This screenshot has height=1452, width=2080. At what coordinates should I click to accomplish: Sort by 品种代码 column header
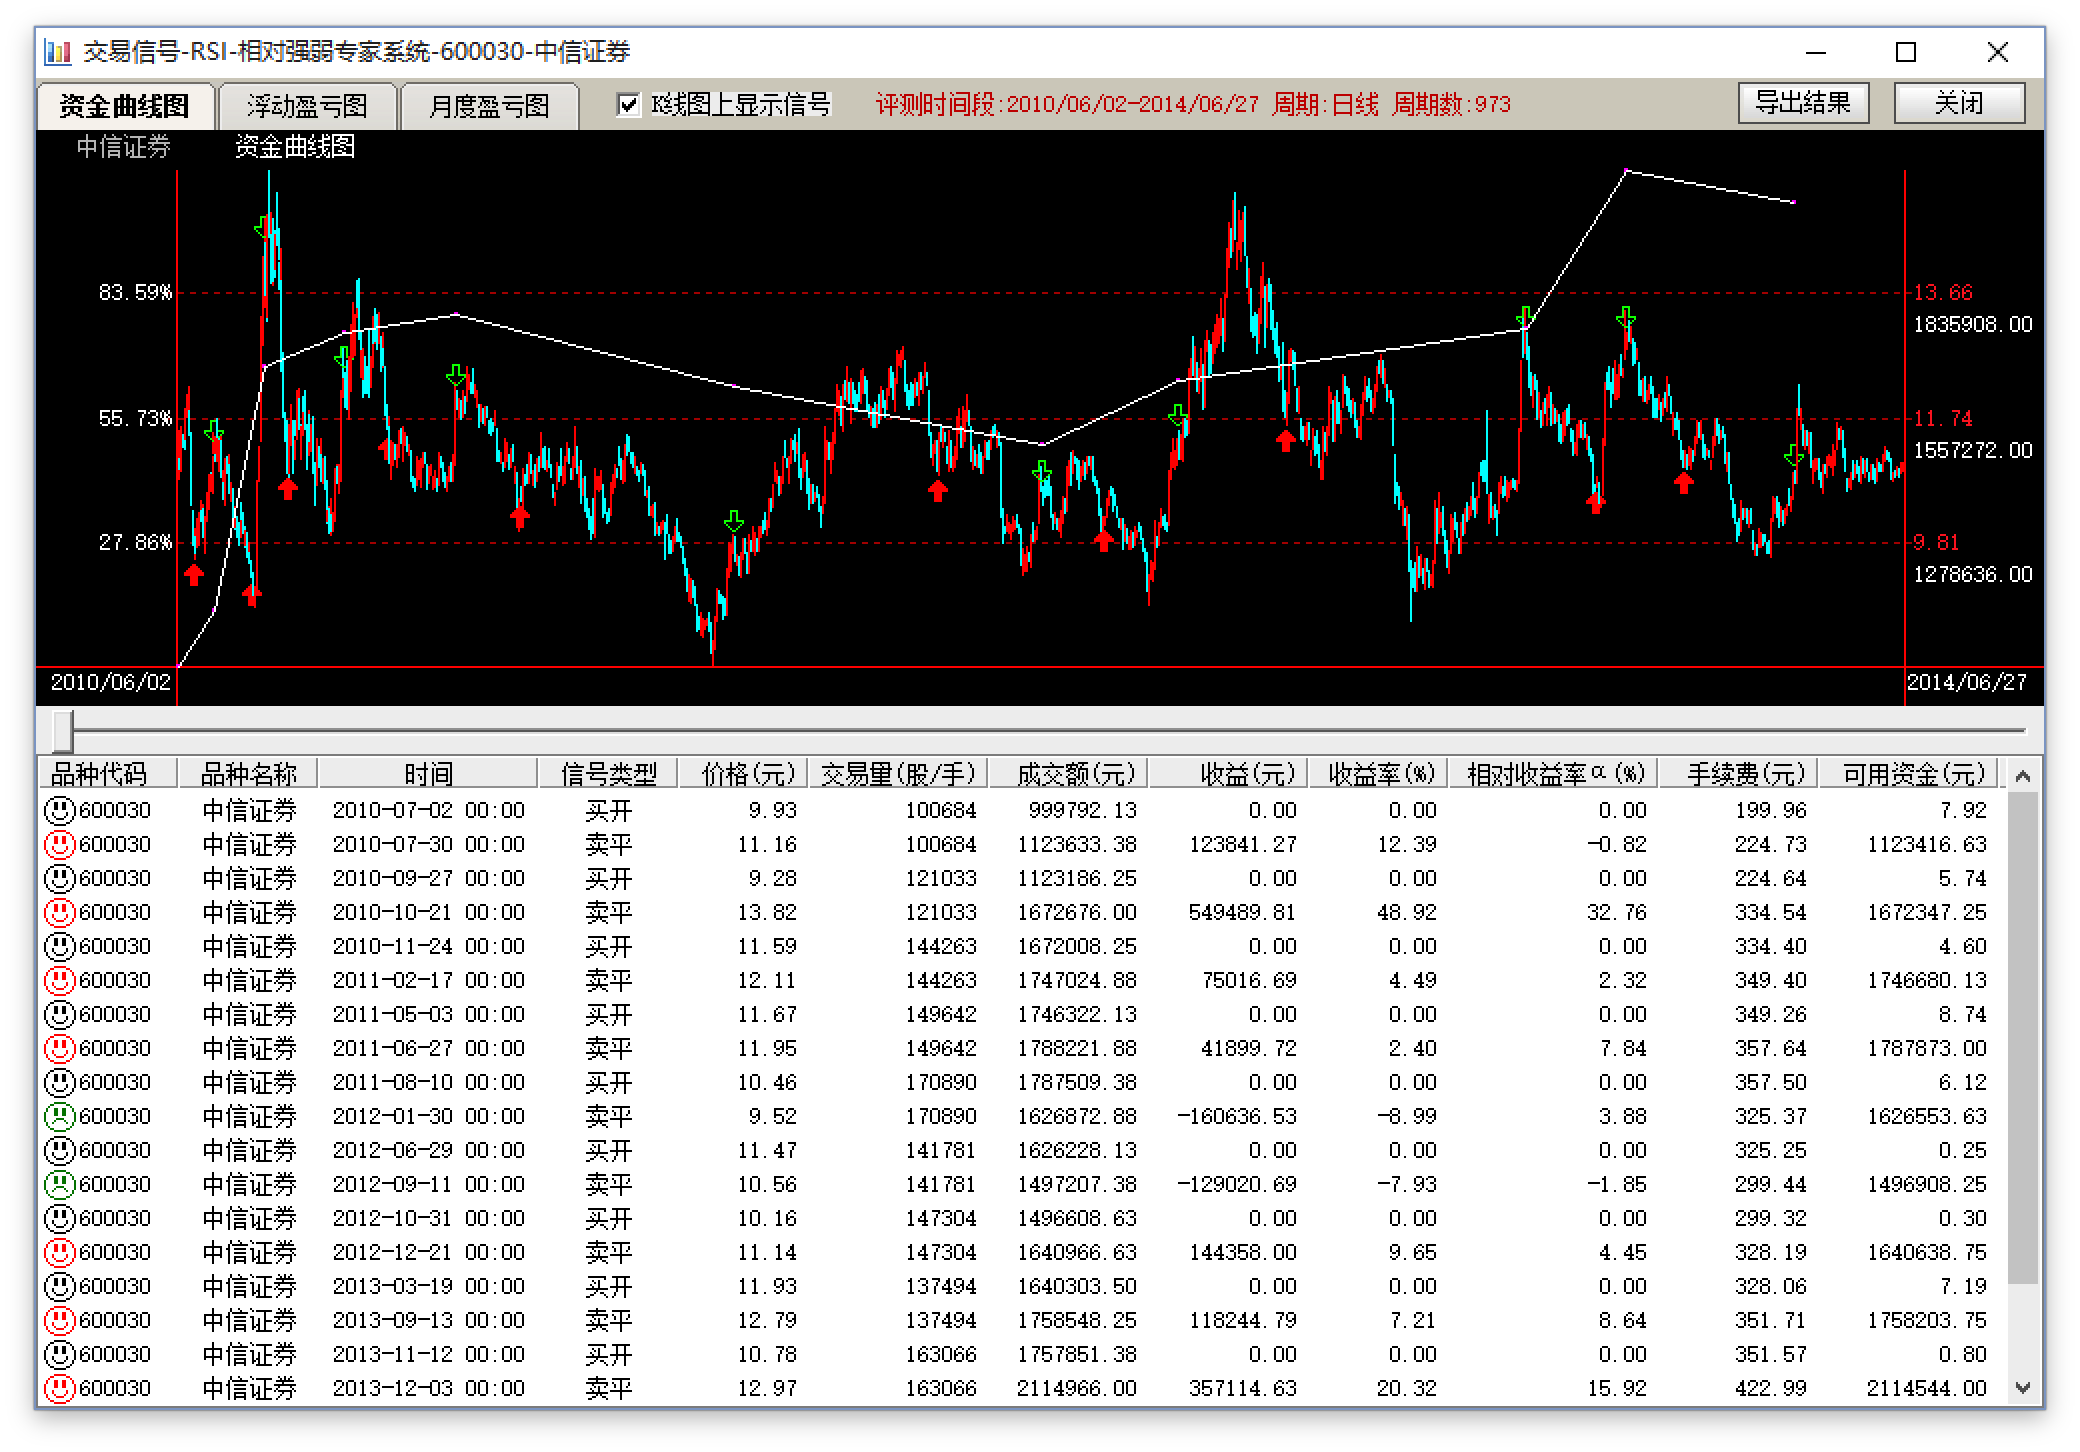[x=107, y=774]
